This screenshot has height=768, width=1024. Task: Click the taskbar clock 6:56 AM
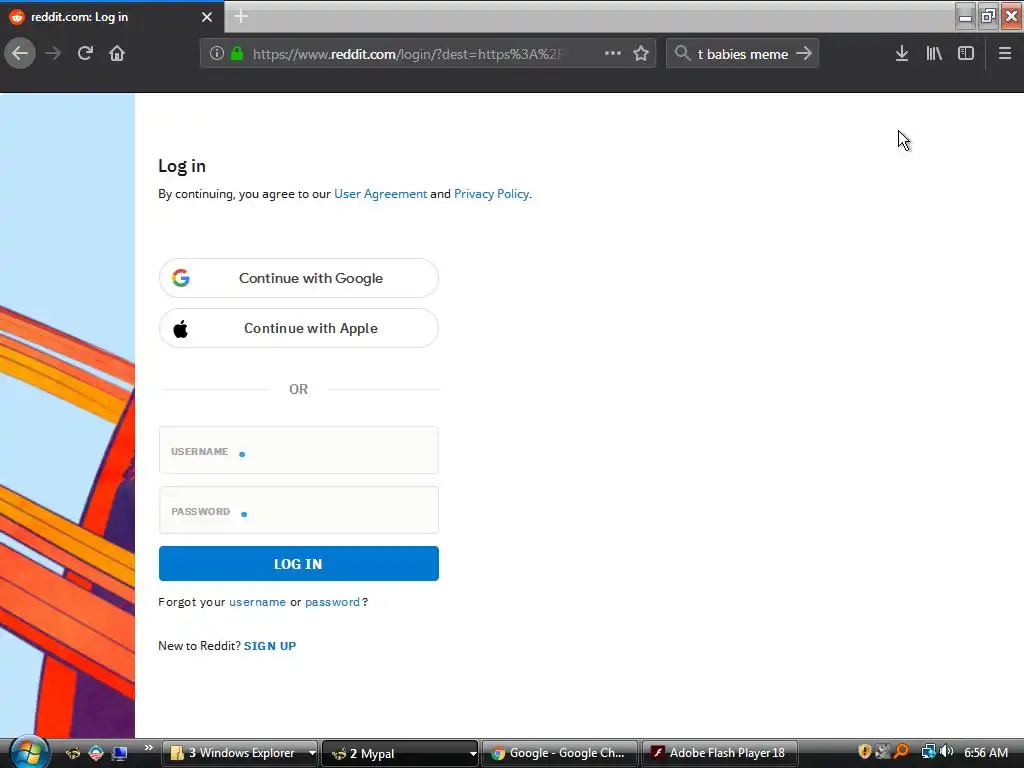click(x=986, y=753)
